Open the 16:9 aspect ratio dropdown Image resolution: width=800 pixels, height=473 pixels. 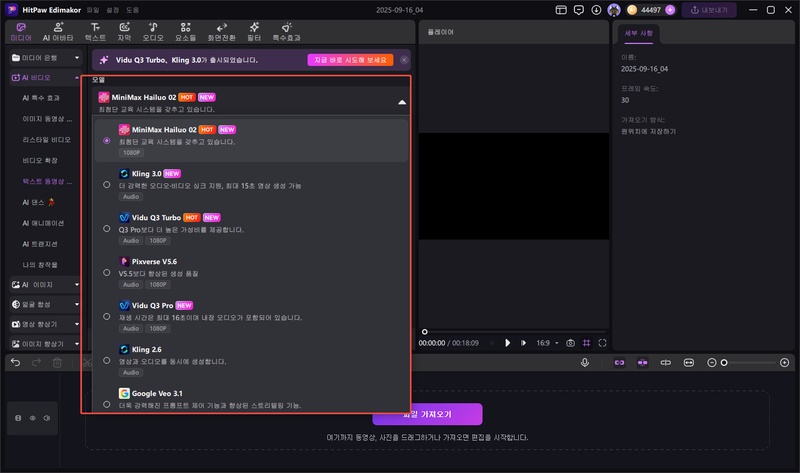tap(547, 343)
